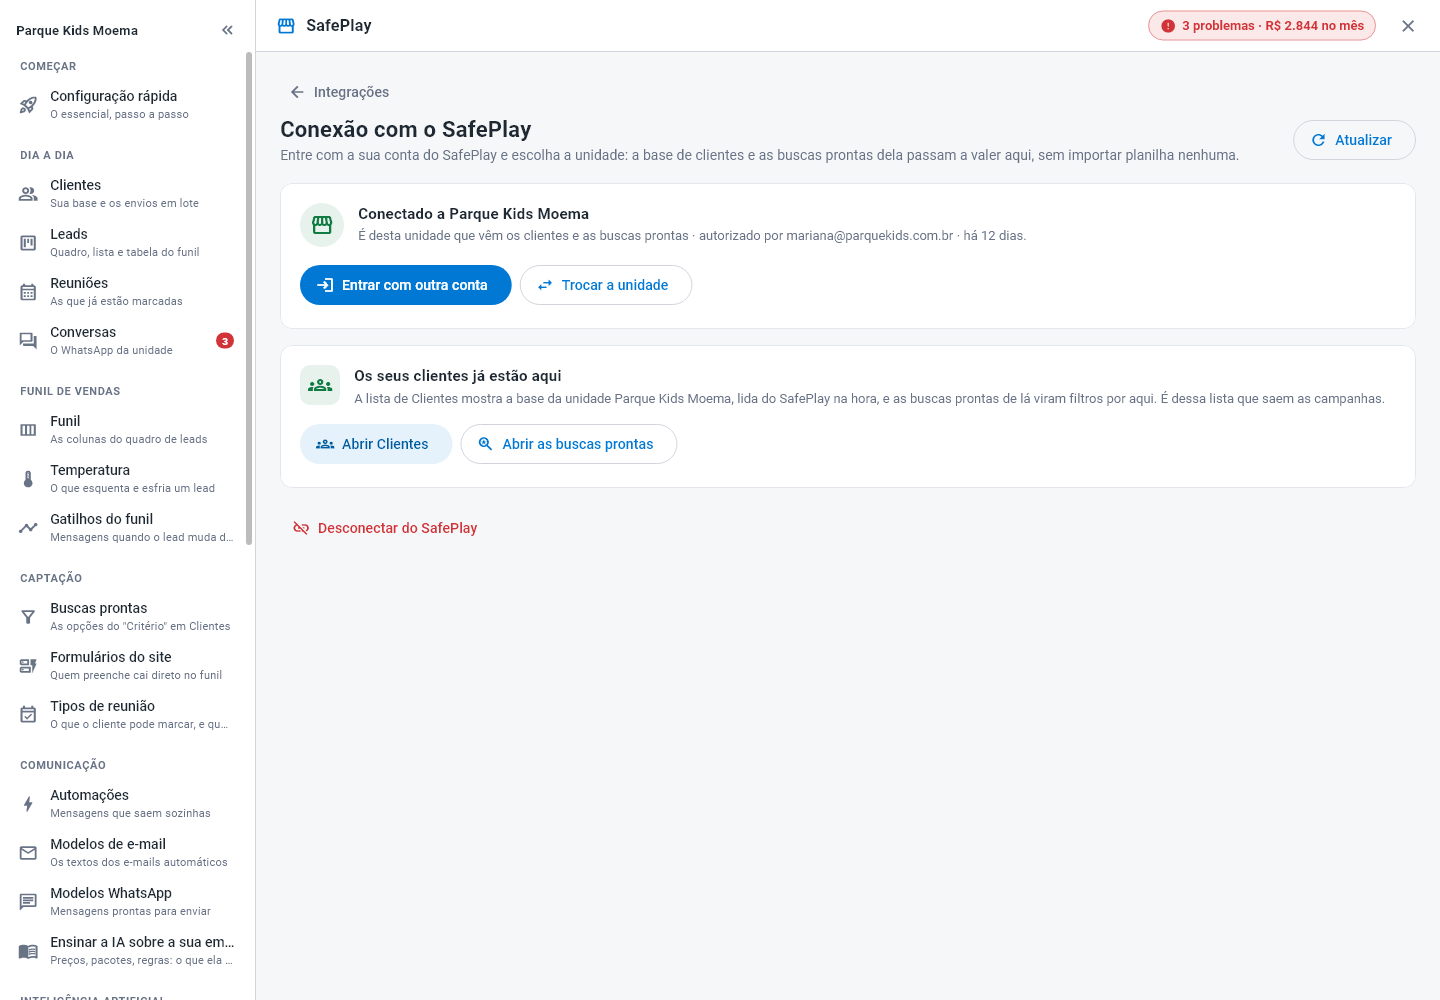Click Trocar a unidade button

click(x=606, y=285)
